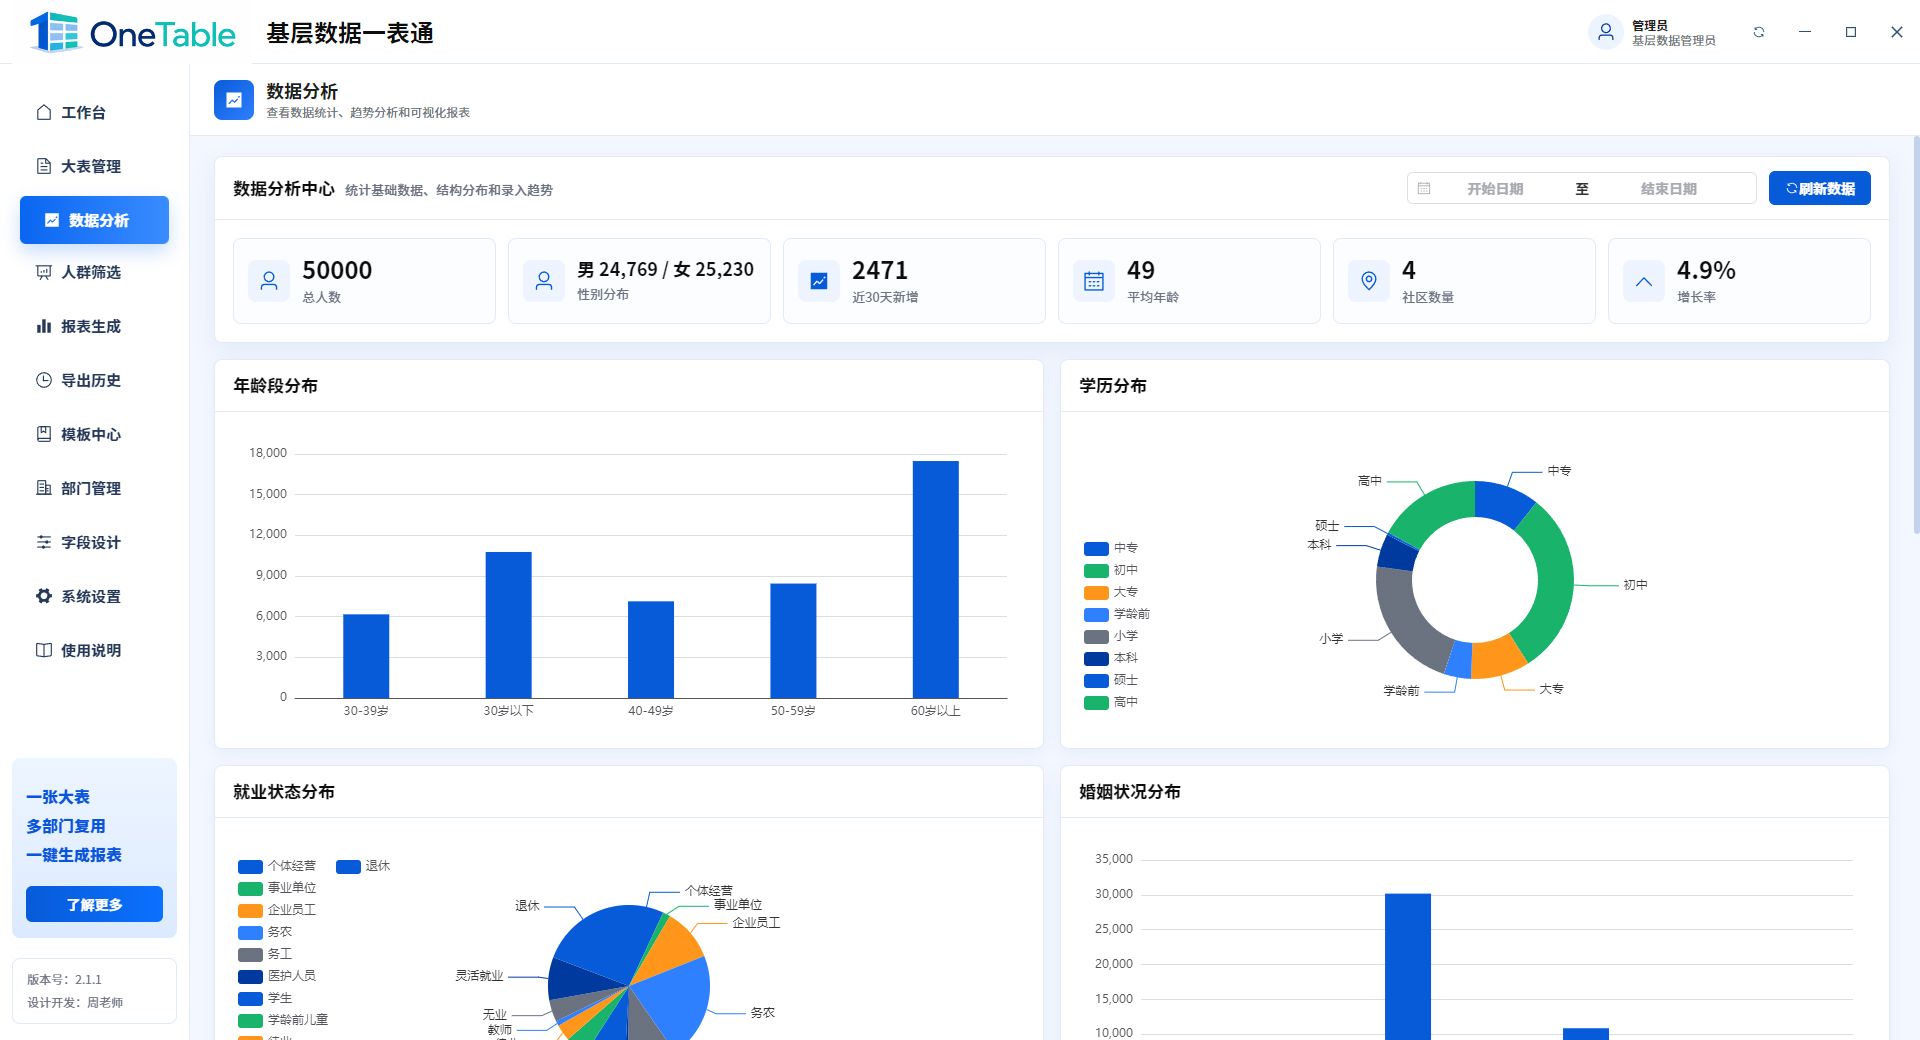Open the start date picker field
Image resolution: width=1920 pixels, height=1040 pixels.
click(1495, 188)
